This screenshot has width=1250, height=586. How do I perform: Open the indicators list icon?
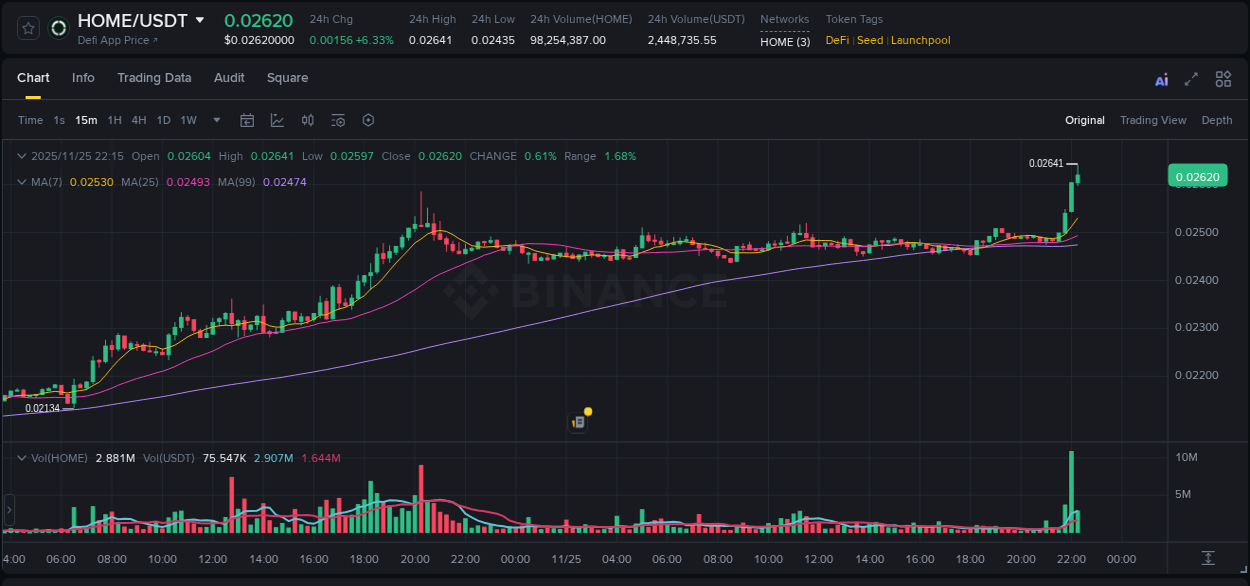(x=338, y=120)
